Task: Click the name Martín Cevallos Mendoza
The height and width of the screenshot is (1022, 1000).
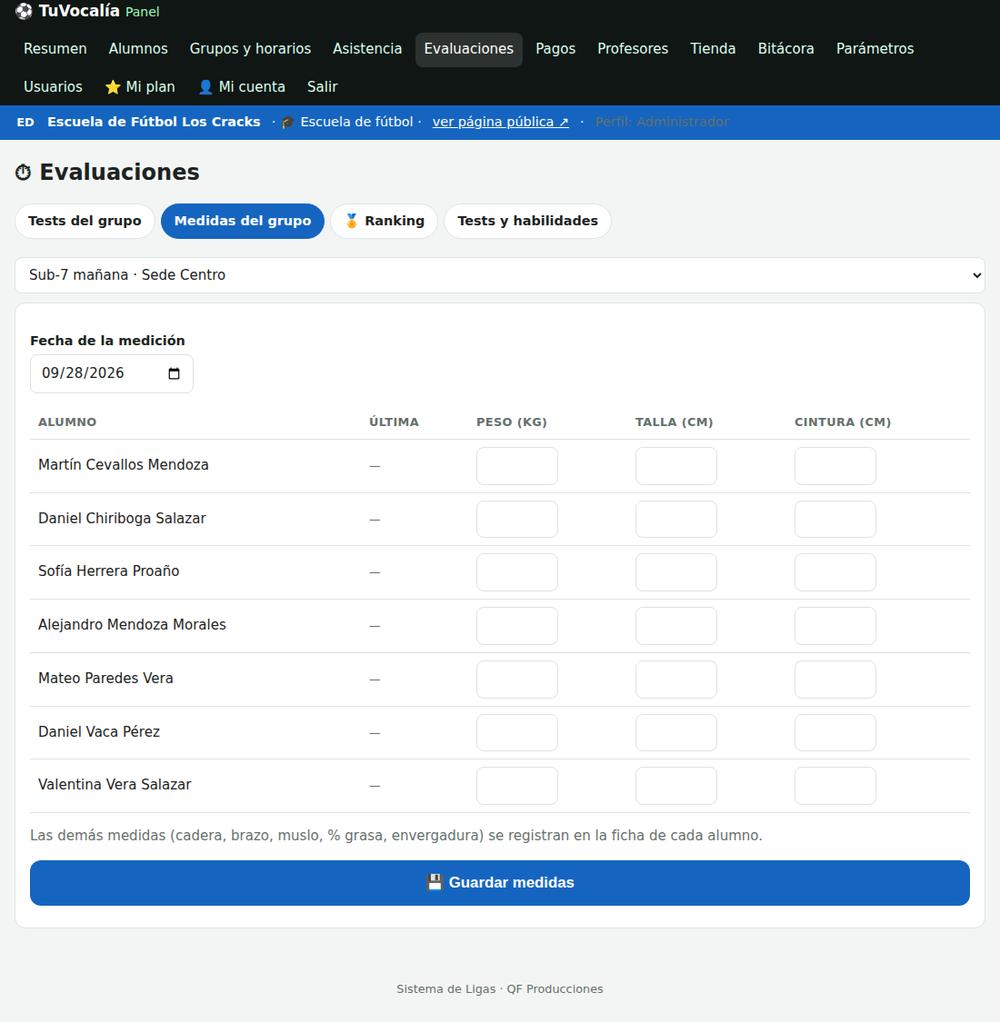Action: coord(123,465)
